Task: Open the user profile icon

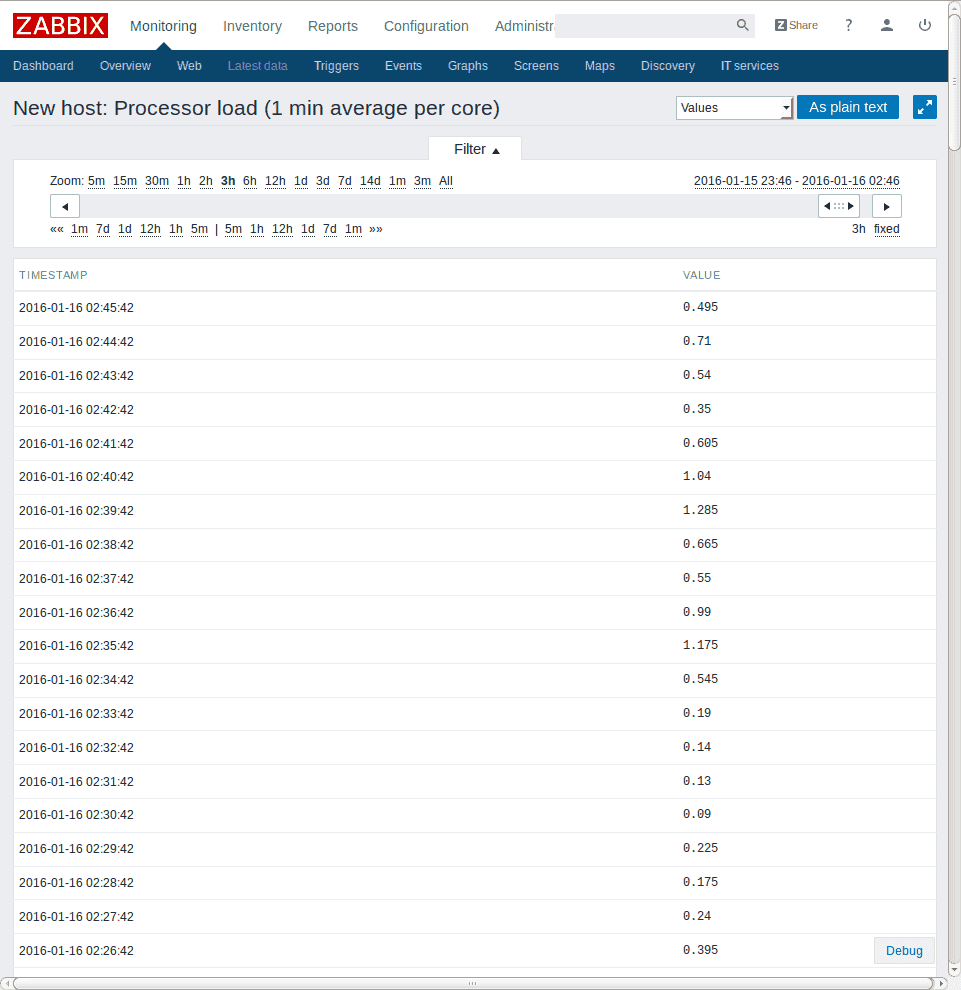Action: coord(886,25)
